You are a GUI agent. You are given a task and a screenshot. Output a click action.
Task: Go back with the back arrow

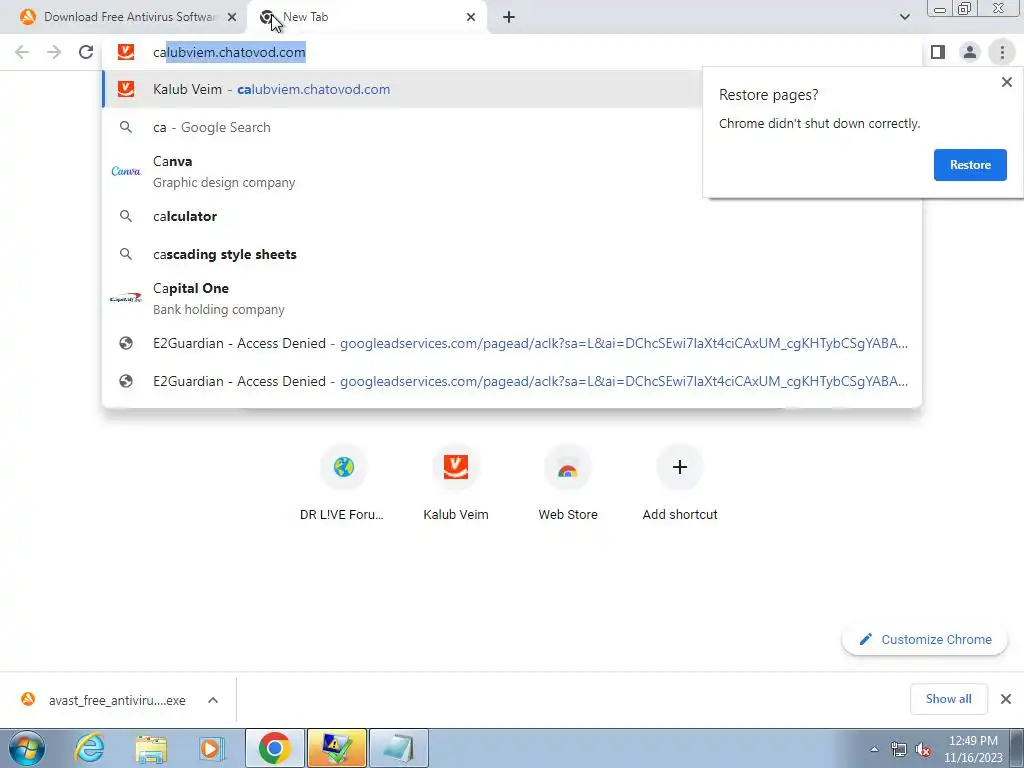tap(22, 52)
